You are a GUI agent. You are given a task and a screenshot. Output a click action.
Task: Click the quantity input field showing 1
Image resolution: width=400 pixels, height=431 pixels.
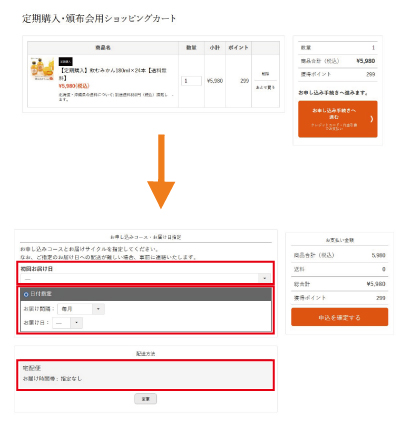(191, 81)
